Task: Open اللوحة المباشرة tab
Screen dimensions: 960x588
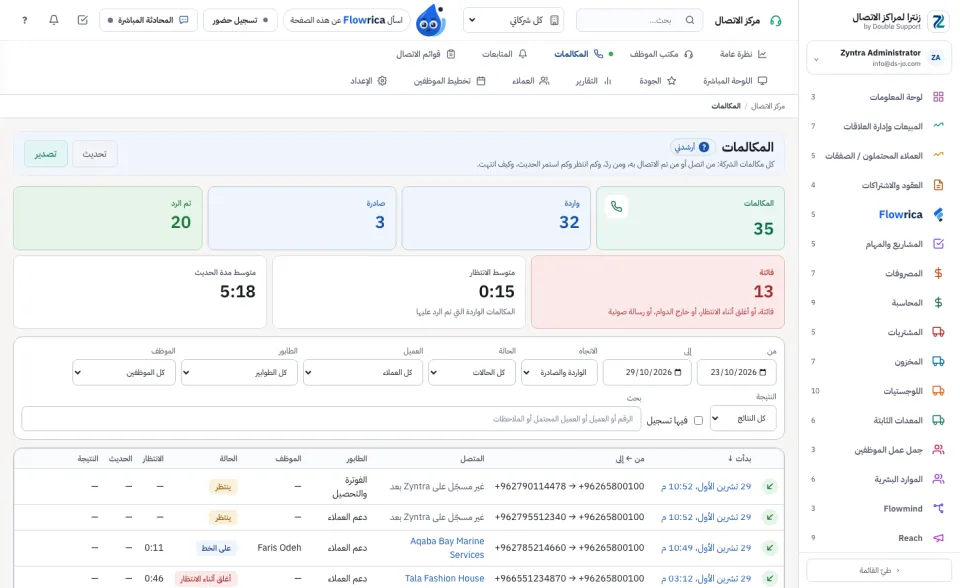Action: point(735,81)
